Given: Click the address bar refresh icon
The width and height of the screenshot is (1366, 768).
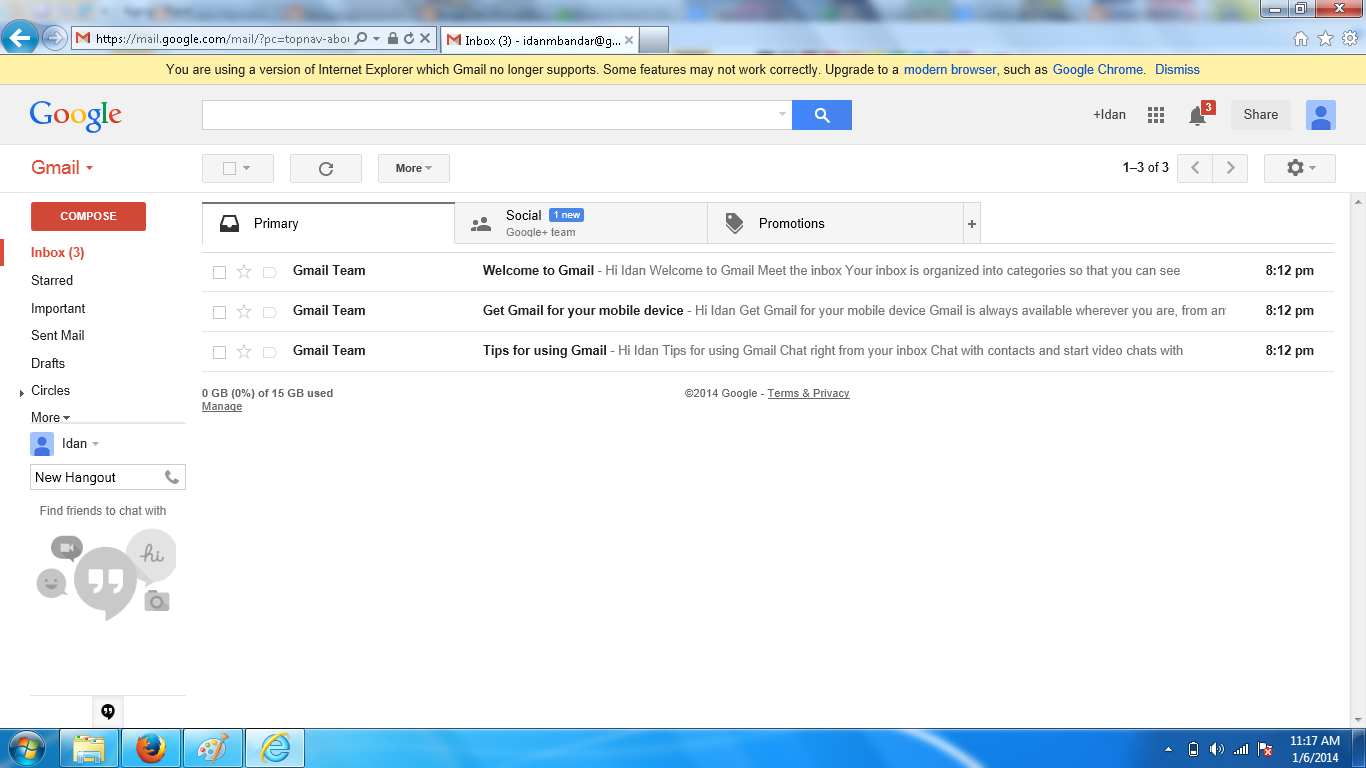Looking at the screenshot, I should [409, 39].
